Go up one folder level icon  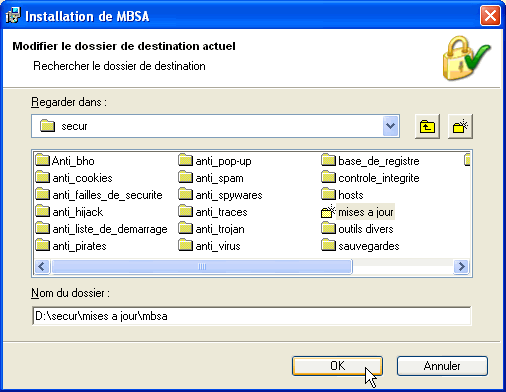pos(427,126)
